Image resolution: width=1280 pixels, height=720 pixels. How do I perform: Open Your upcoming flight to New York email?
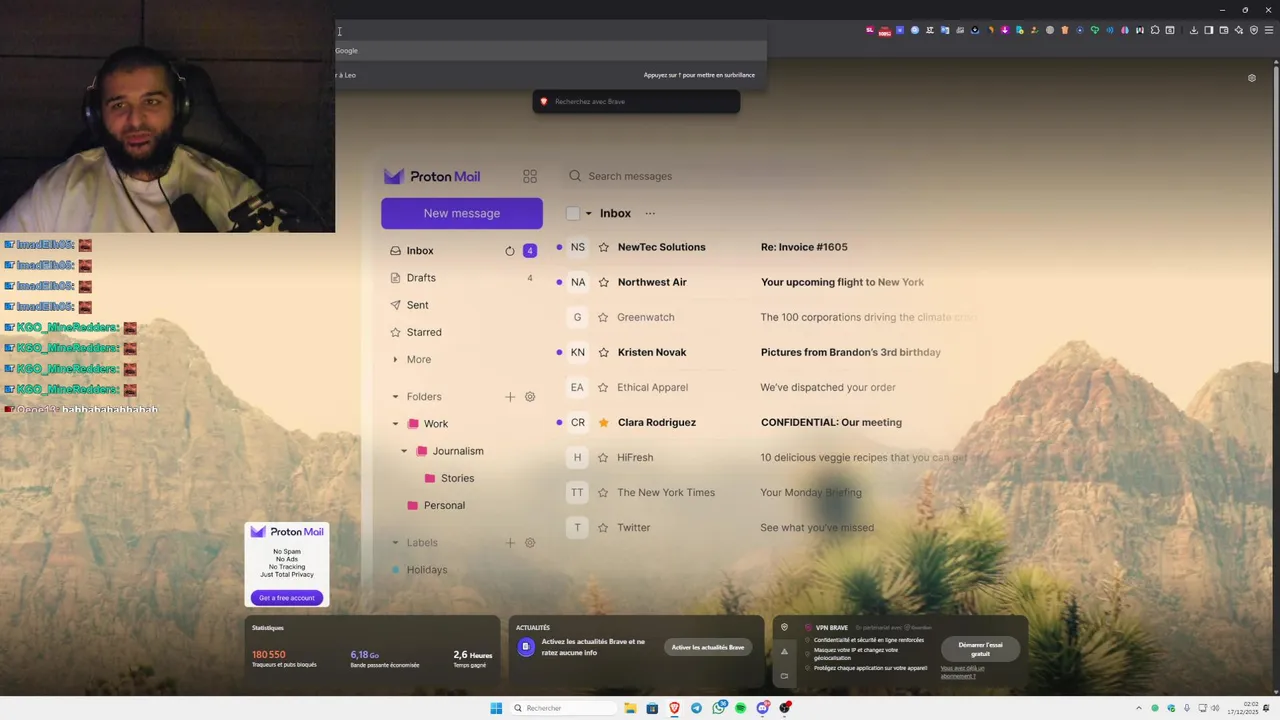[842, 282]
